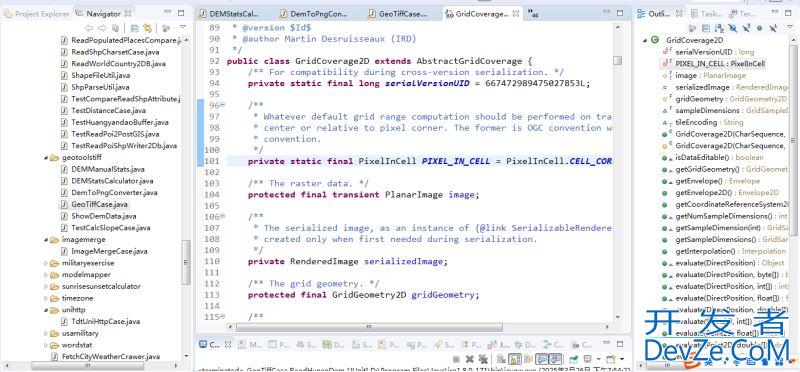Switch to the Terminal view tab
The width and height of the screenshot is (800, 372).
click(x=743, y=14)
